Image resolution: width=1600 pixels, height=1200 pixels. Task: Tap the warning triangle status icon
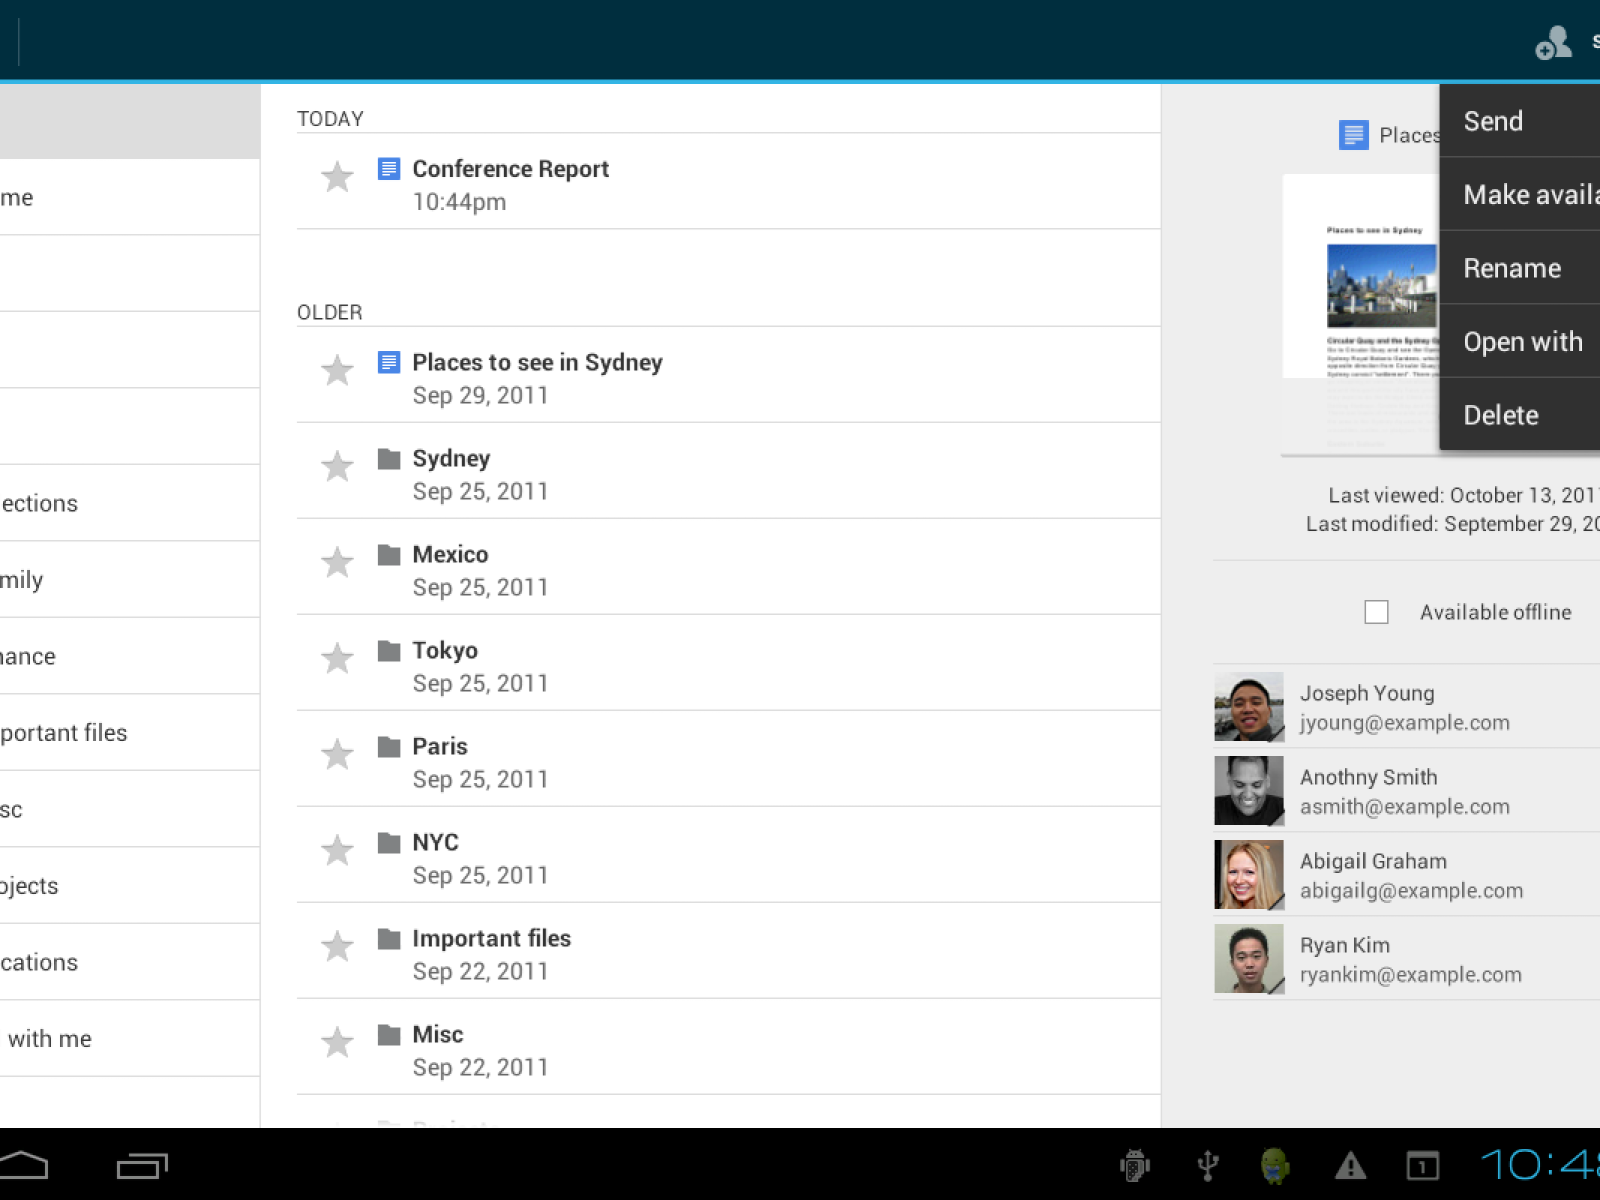(1350, 1166)
